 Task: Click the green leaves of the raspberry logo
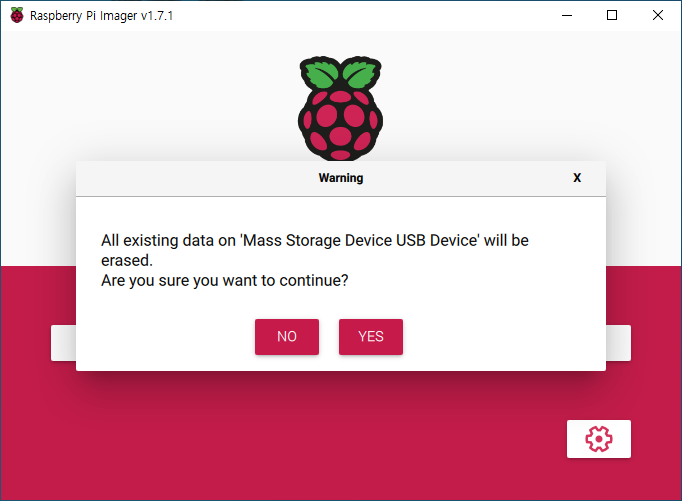pos(341,73)
